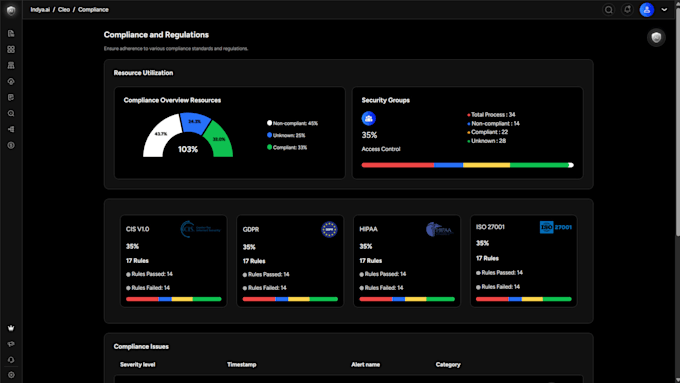Viewport: 680px width, 383px height.
Task: Open the cloud icon in the sidebar
Action: point(11,82)
